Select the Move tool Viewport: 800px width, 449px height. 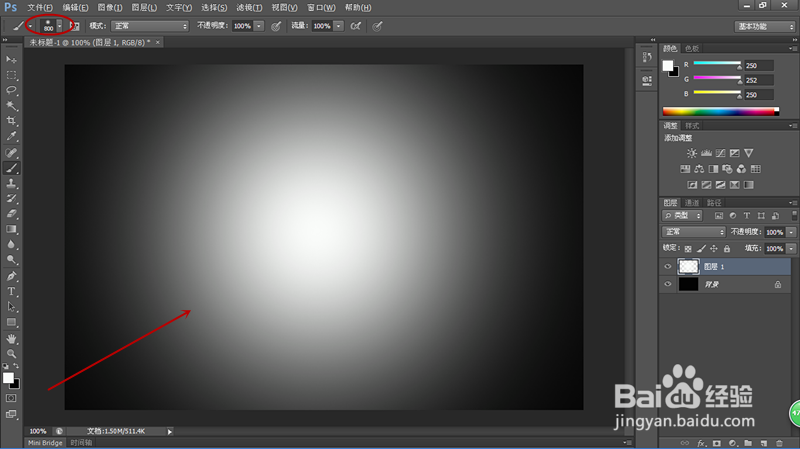click(x=11, y=60)
